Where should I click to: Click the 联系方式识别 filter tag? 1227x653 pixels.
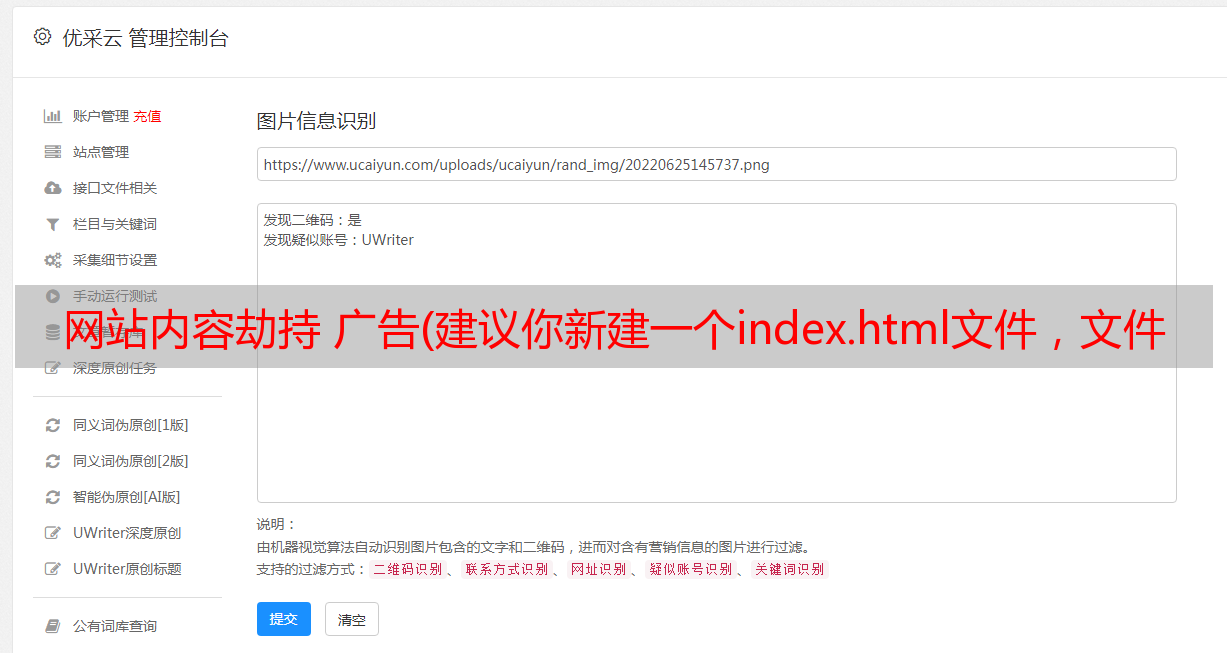[507, 569]
